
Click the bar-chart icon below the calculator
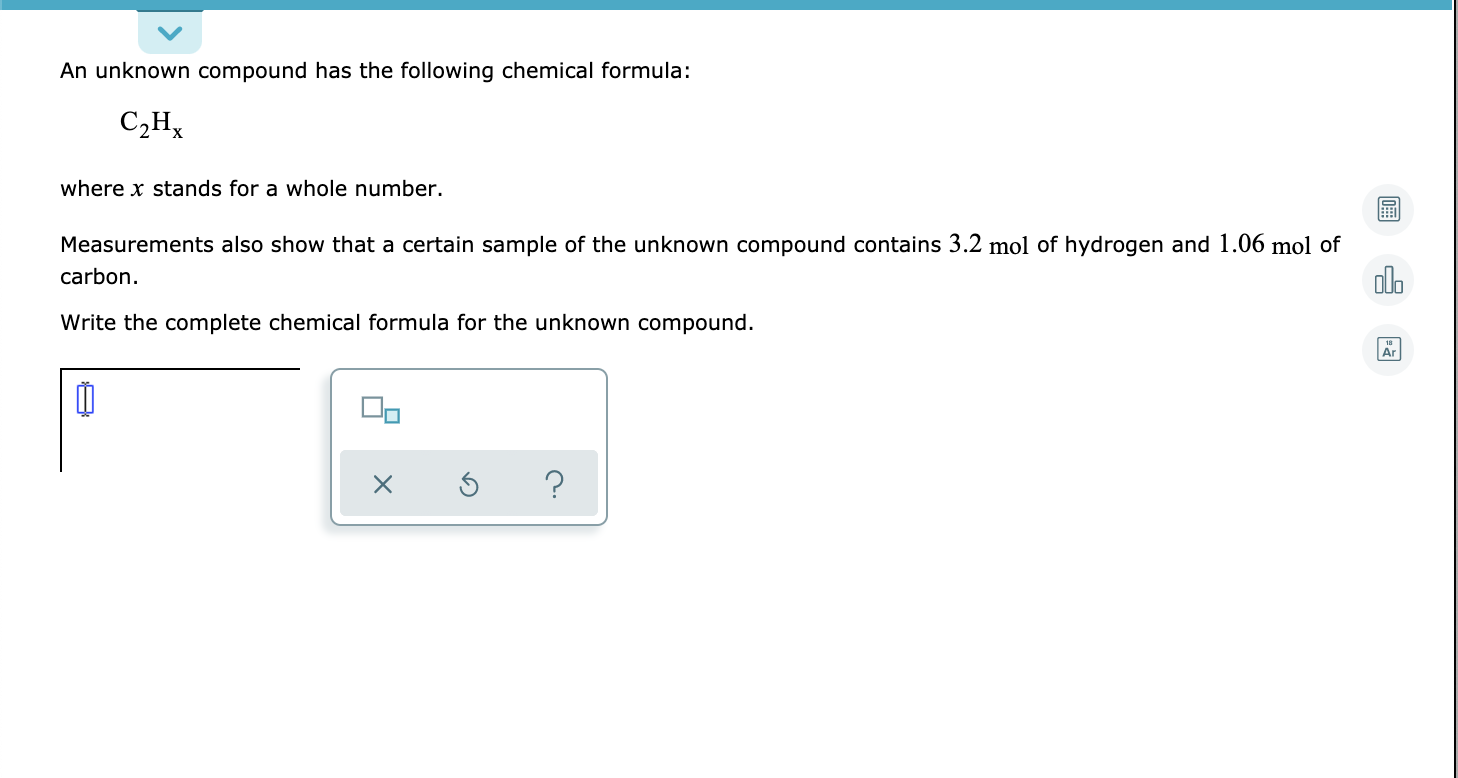pos(1387,280)
